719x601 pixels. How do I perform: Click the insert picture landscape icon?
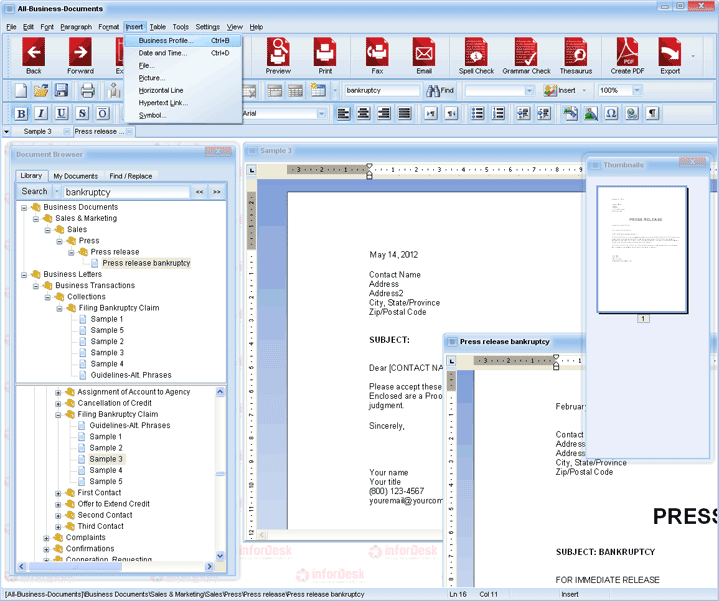[591, 113]
